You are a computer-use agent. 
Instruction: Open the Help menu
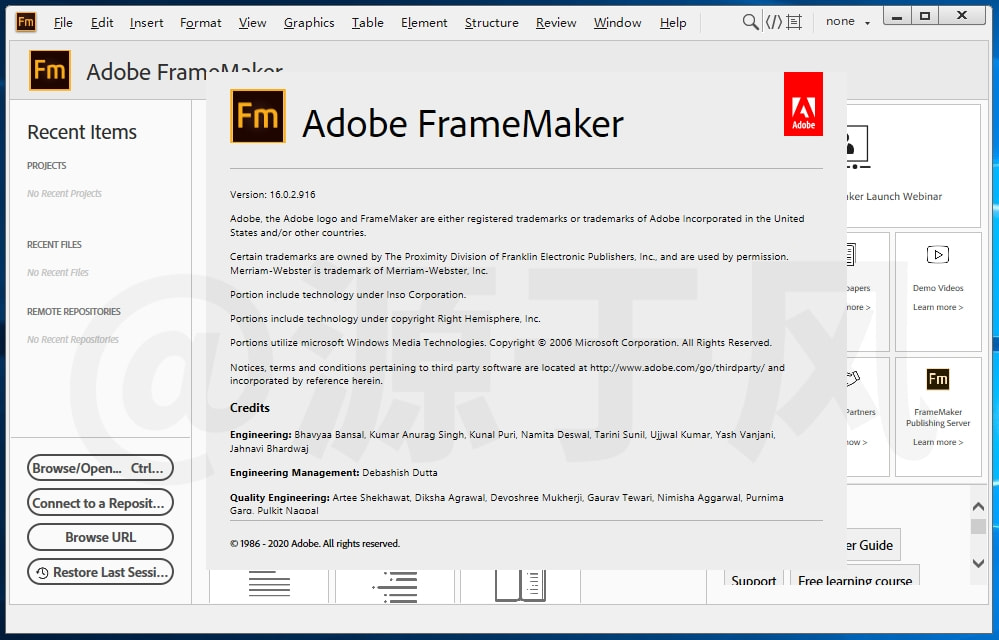pos(673,23)
